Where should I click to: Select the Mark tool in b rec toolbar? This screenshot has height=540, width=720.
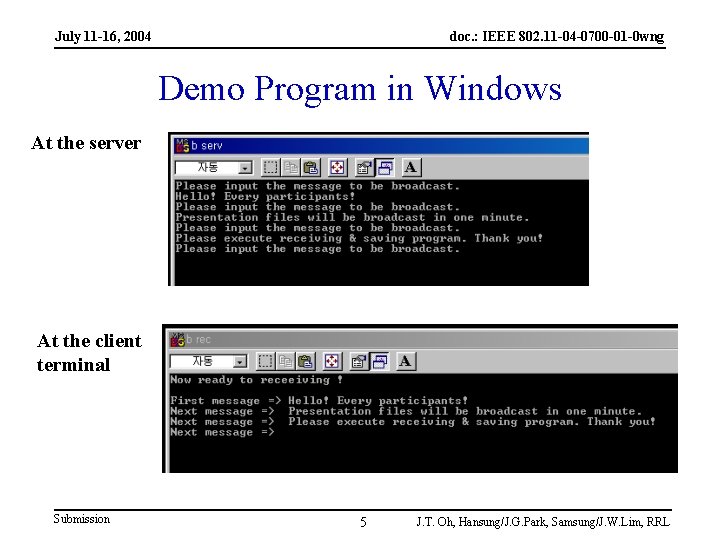pos(265,361)
